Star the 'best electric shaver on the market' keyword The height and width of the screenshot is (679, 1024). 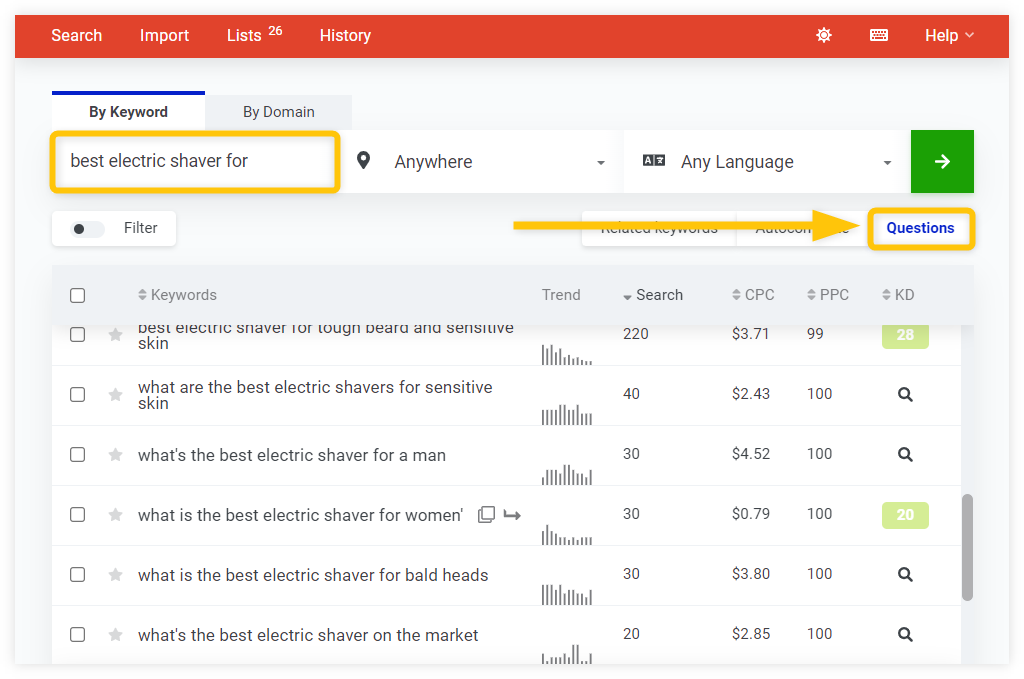point(116,635)
